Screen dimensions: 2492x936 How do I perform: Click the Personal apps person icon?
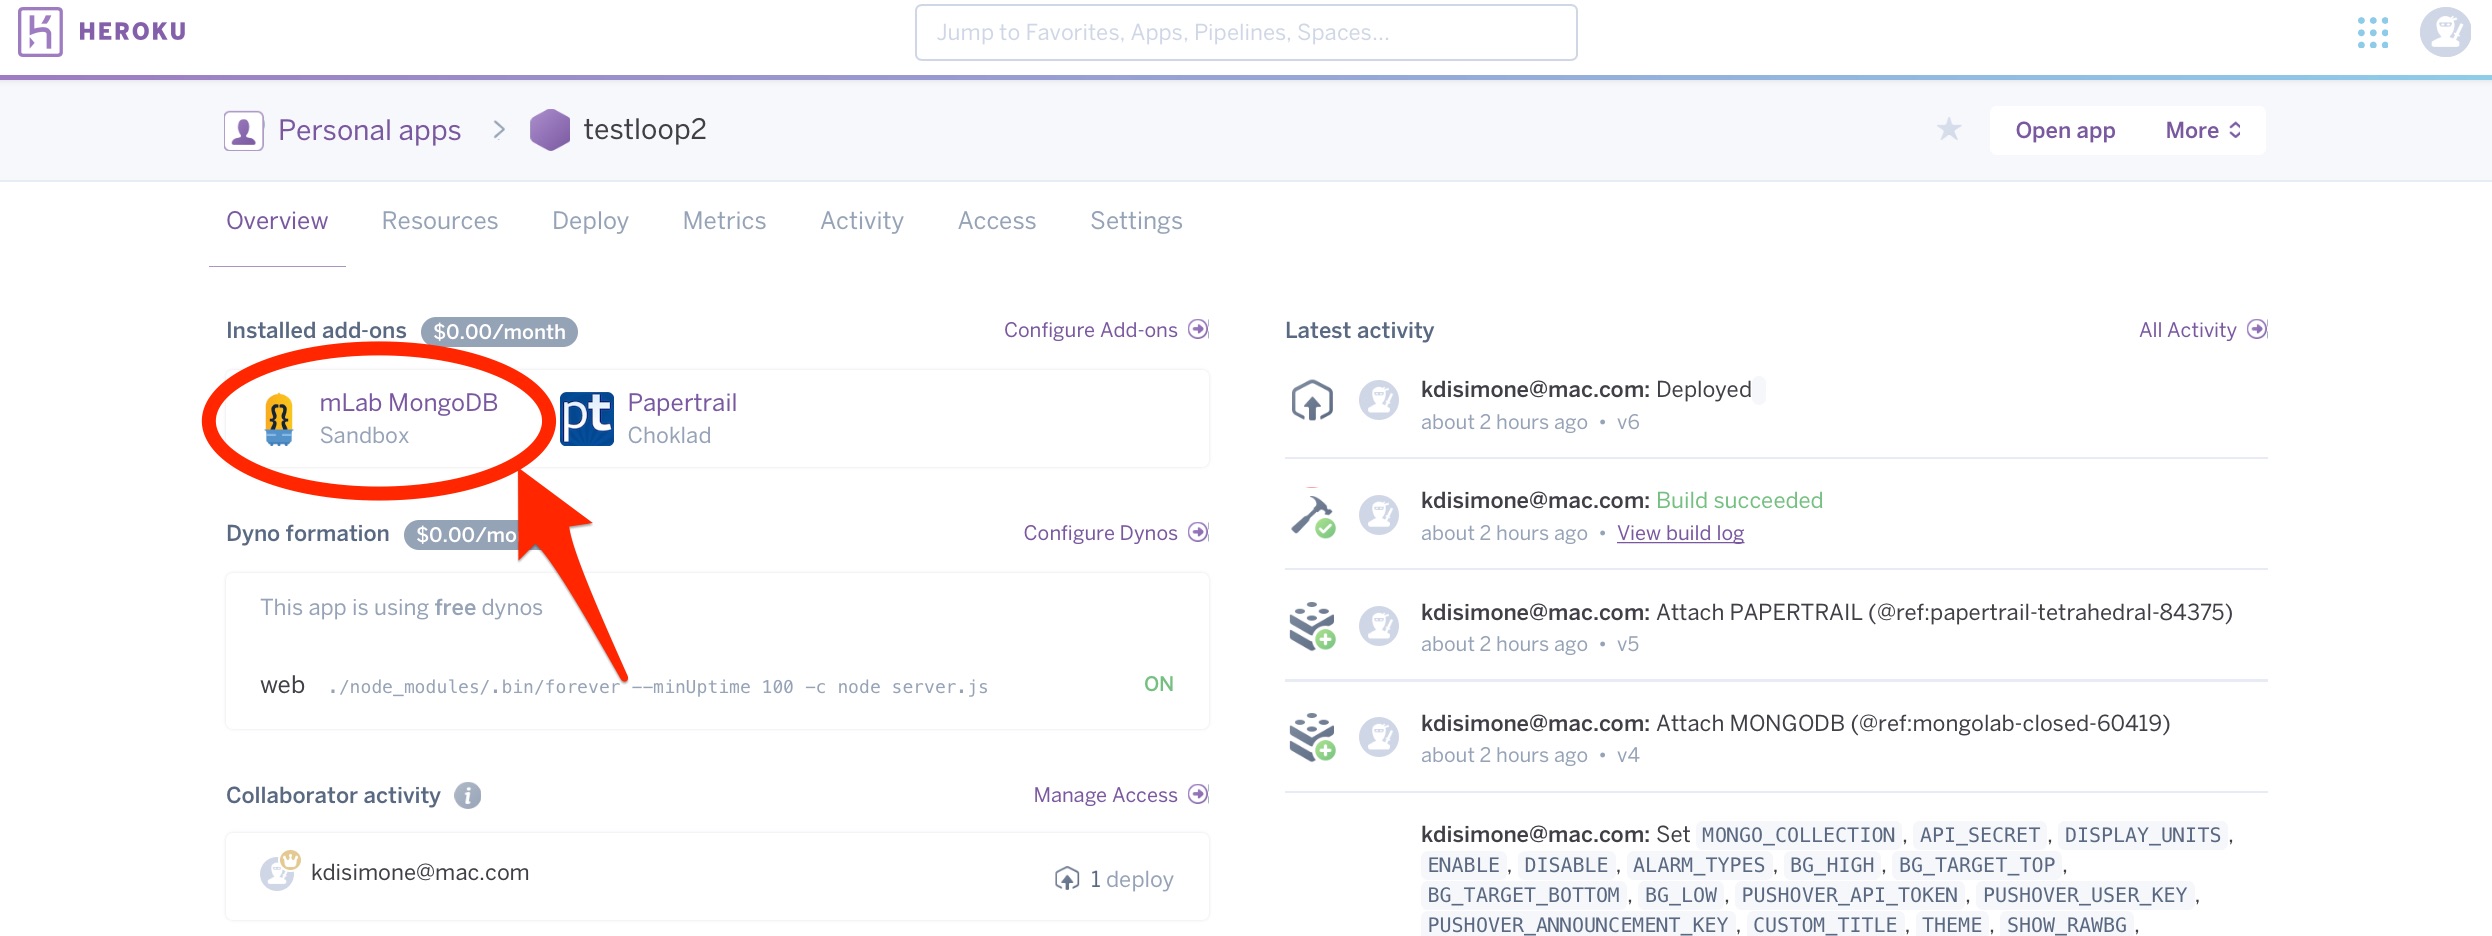[x=244, y=131]
